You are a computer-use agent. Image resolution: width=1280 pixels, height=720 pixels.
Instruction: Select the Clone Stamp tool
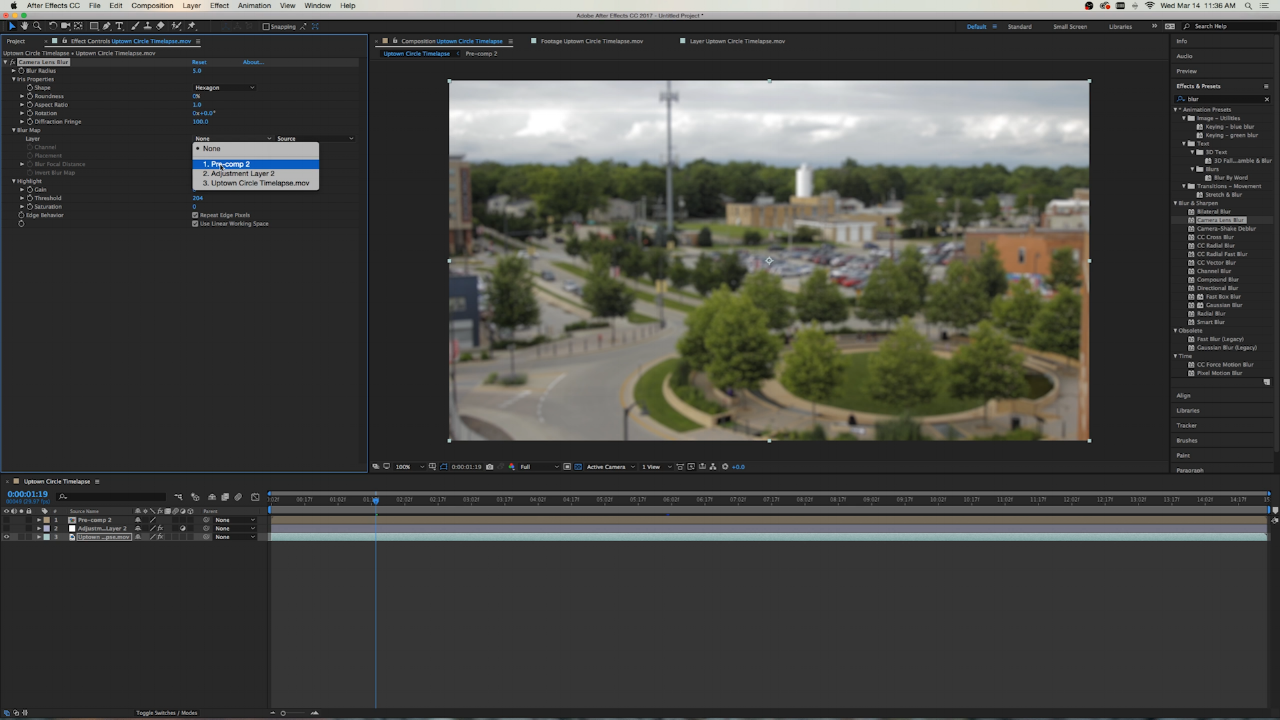click(148, 26)
